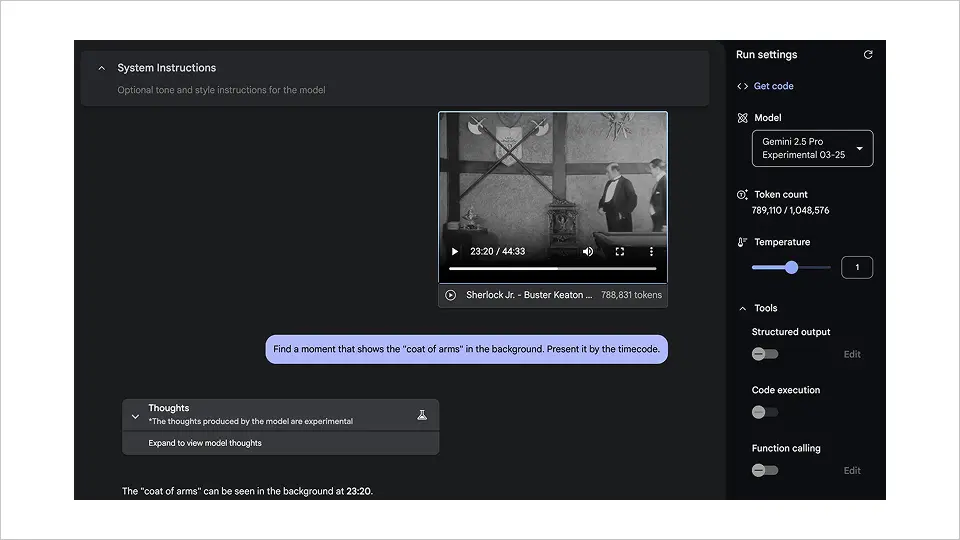960x540 pixels.
Task: Mute the video using the speaker icon
Action: point(588,252)
